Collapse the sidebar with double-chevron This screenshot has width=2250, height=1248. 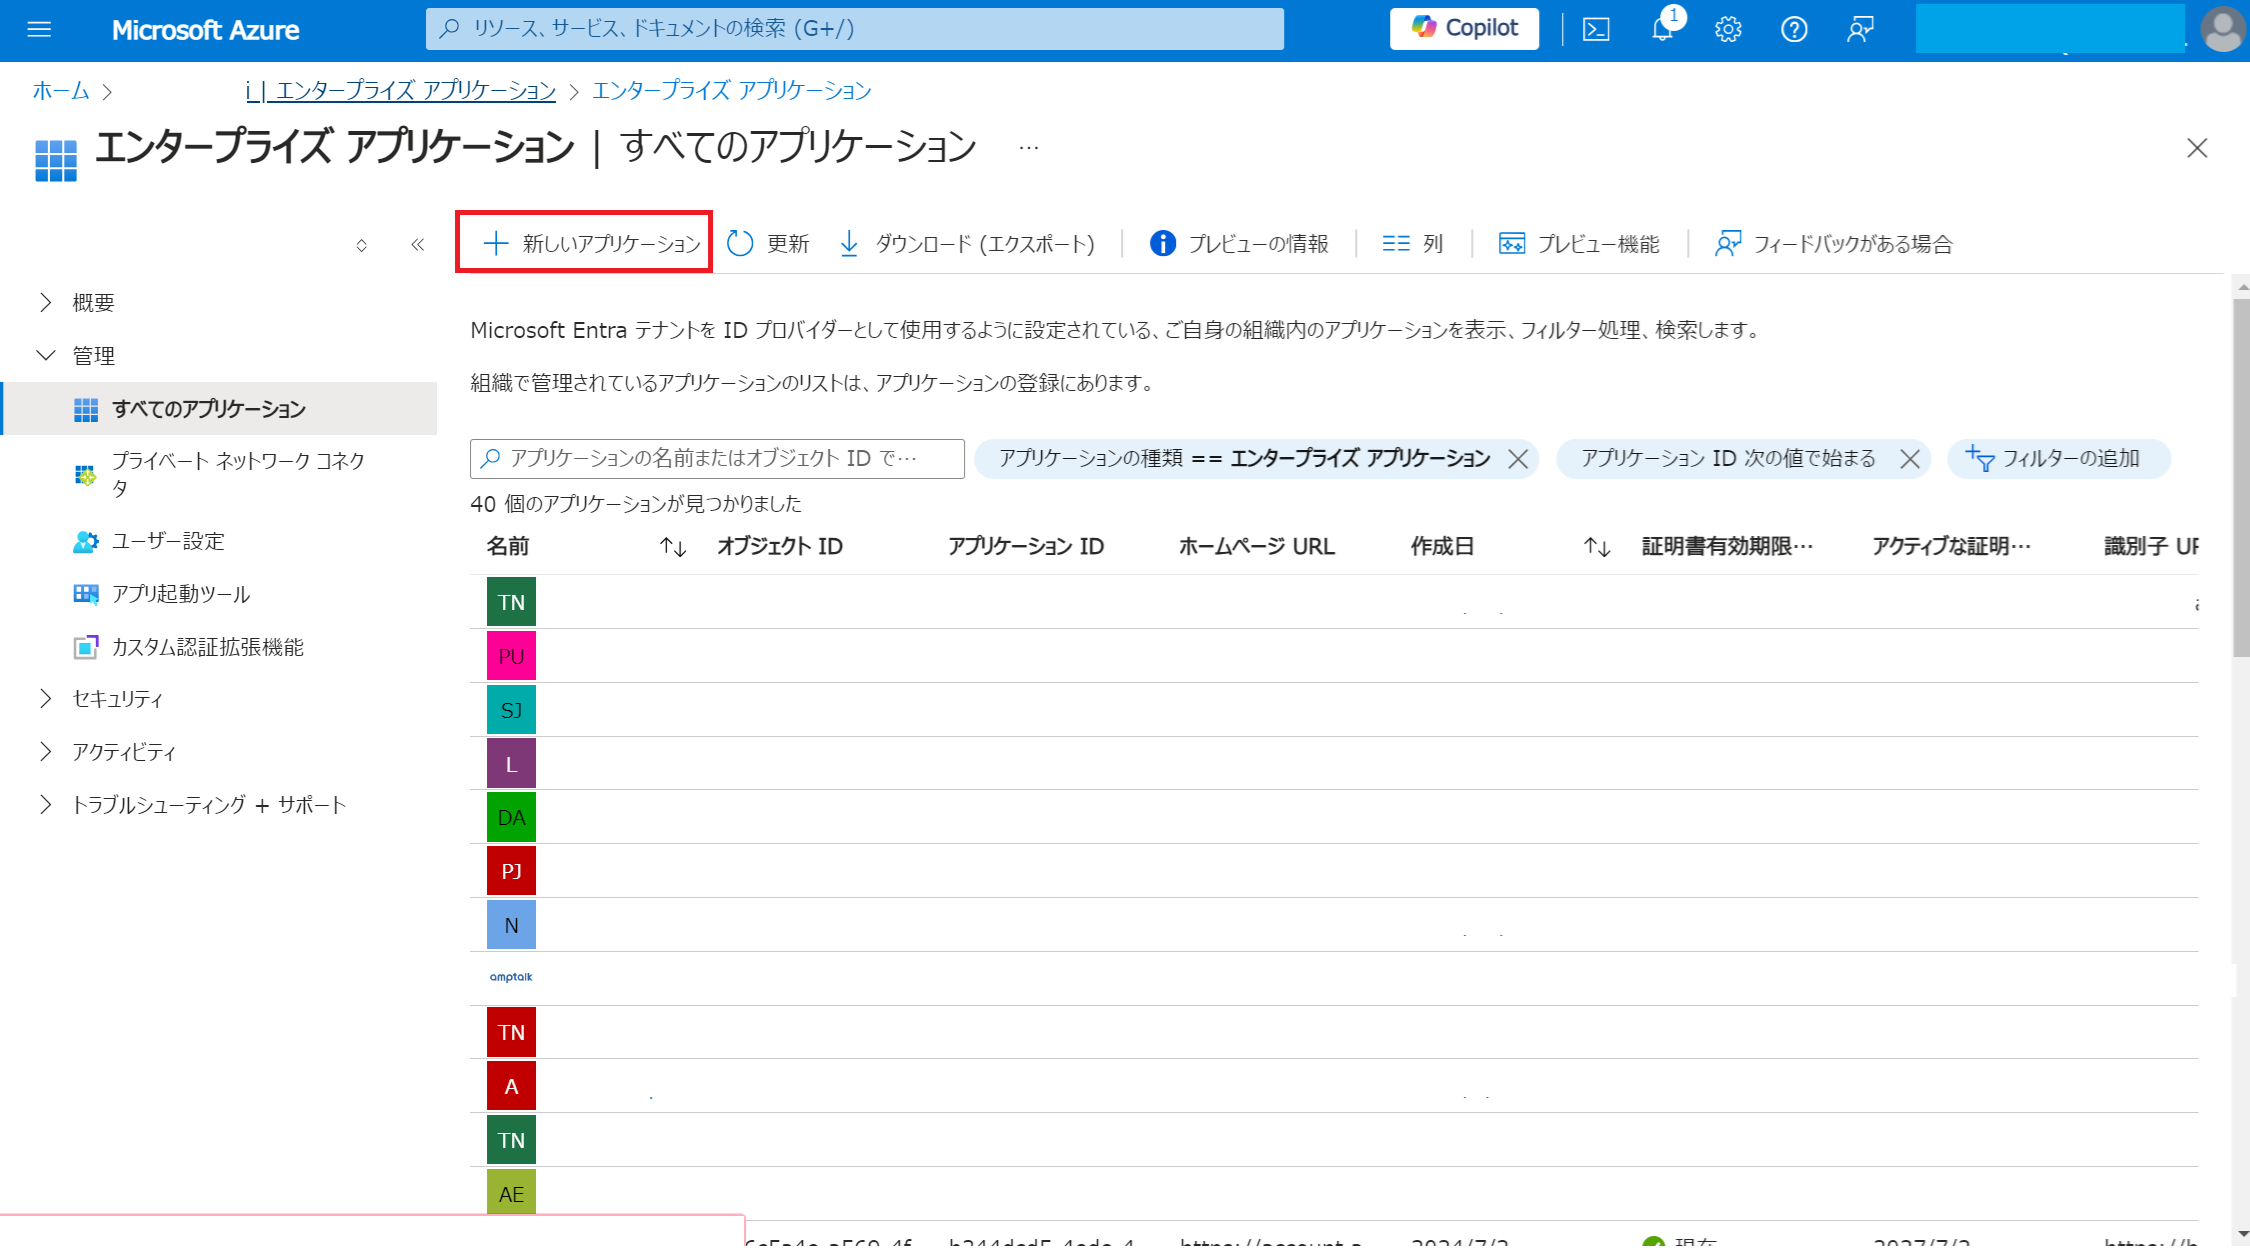[418, 244]
